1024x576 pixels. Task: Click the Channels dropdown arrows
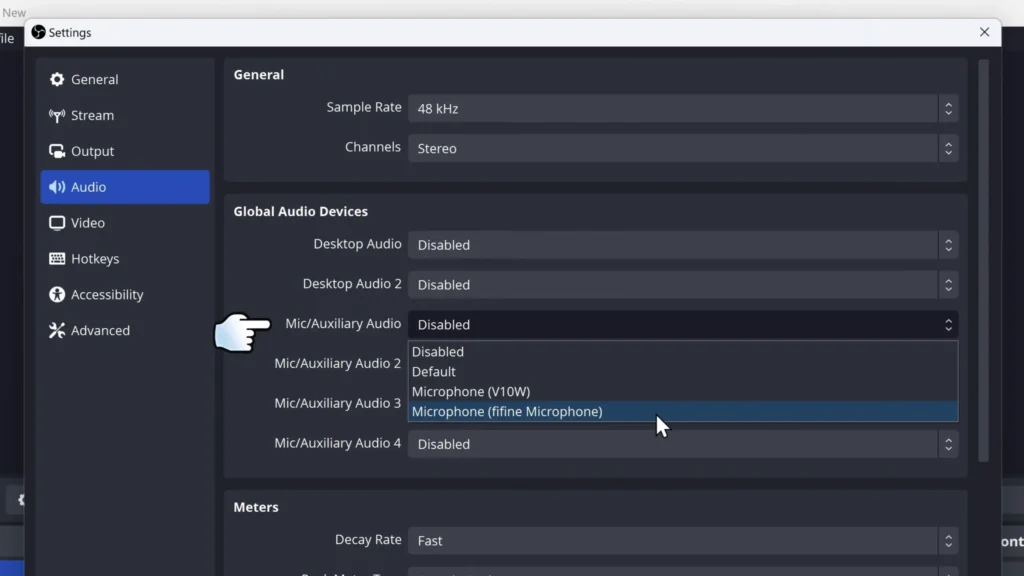pos(948,148)
